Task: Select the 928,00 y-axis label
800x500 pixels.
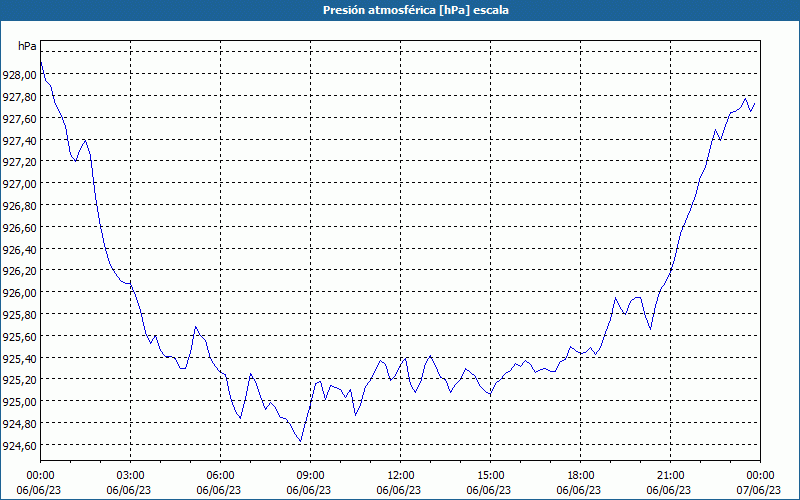Action: pos(19,75)
